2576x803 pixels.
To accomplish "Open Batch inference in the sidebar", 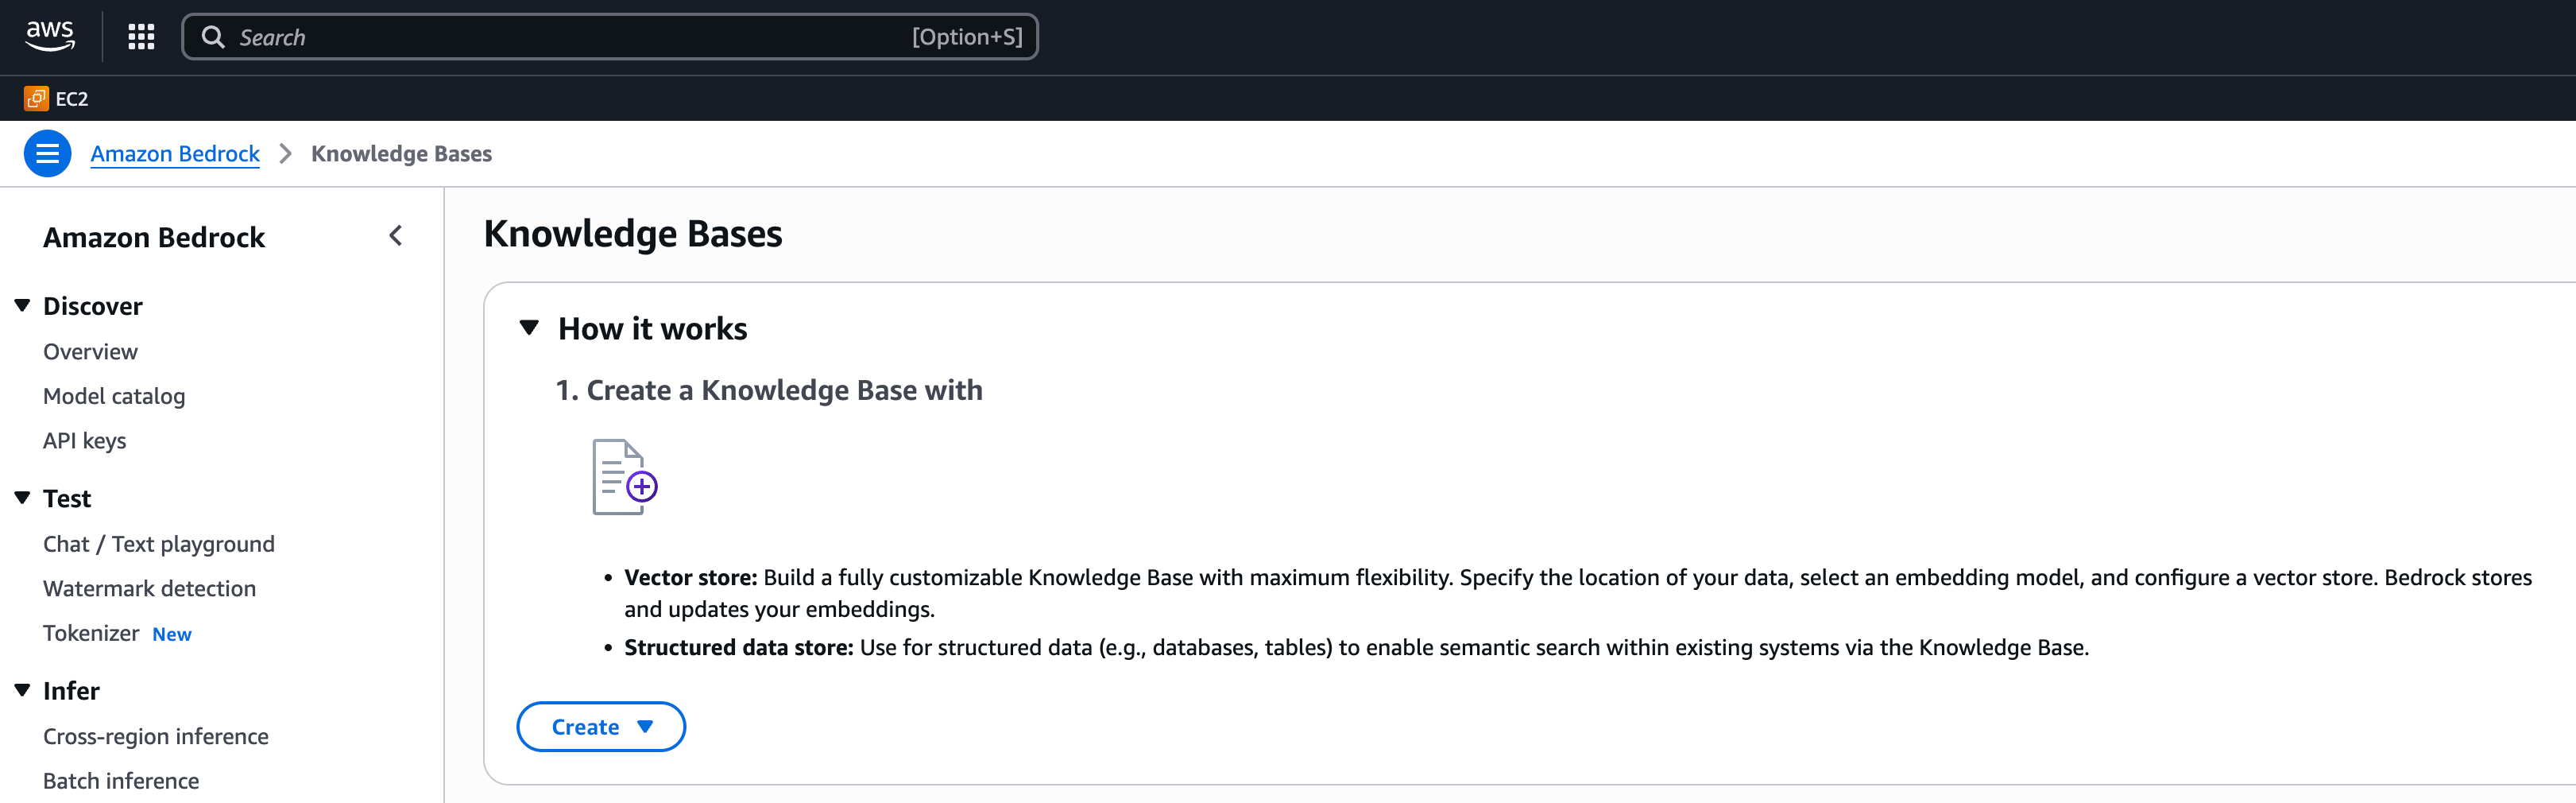I will 121,781.
